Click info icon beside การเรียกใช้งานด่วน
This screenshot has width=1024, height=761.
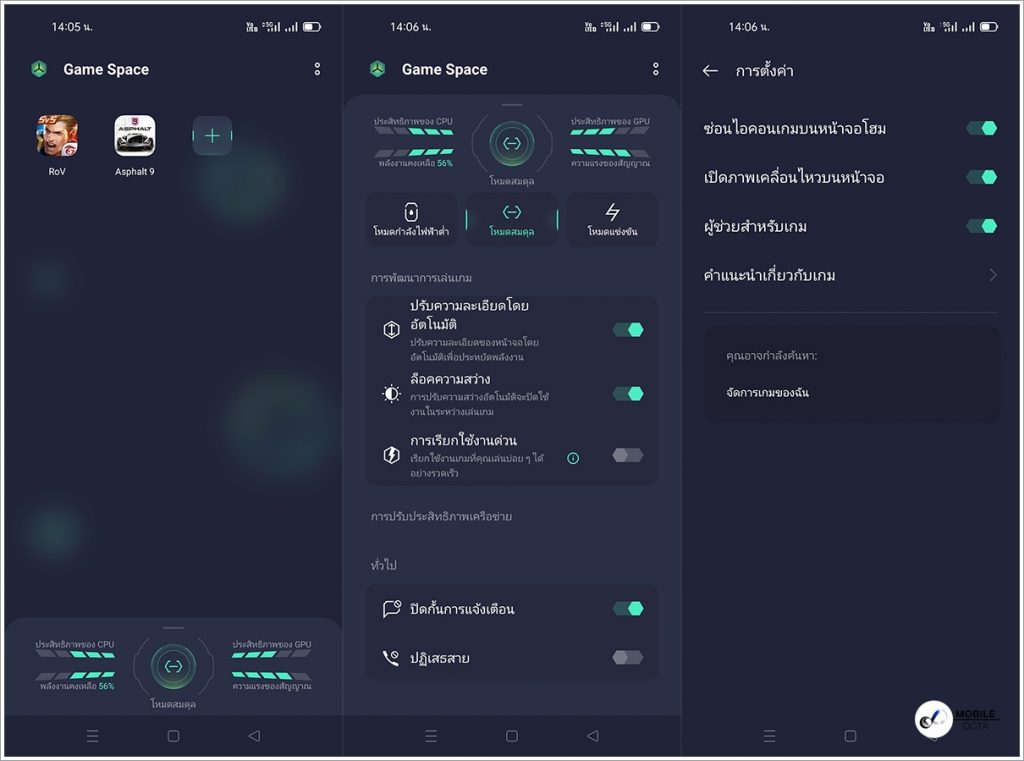click(573, 458)
